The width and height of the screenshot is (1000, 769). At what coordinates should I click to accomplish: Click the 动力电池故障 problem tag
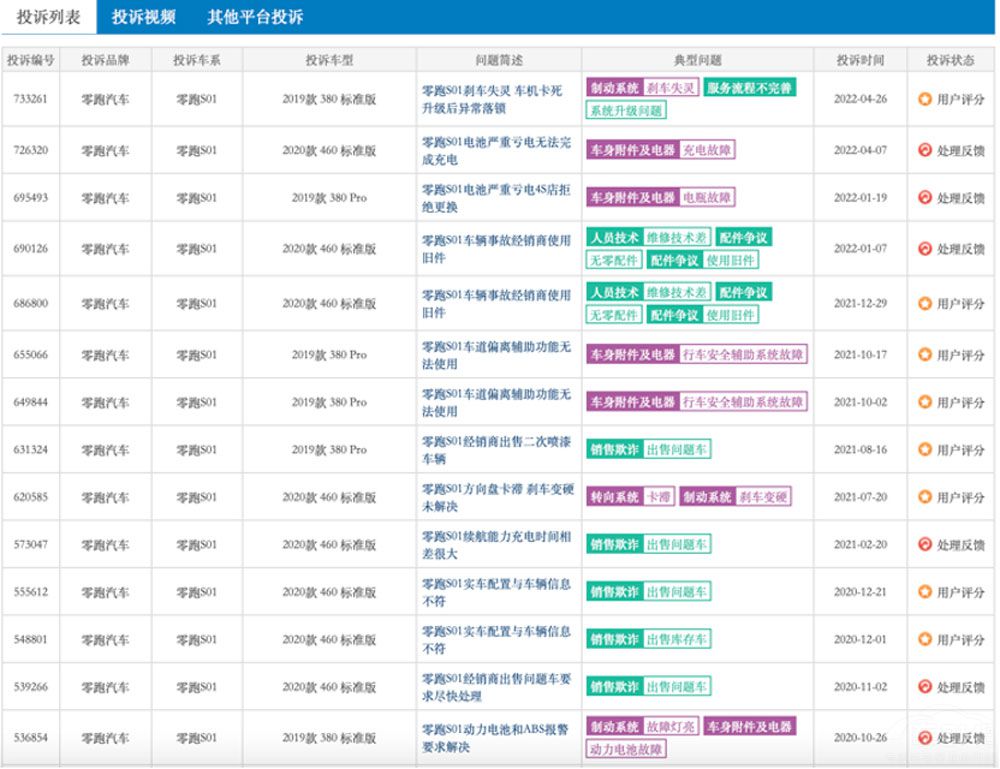tap(627, 748)
